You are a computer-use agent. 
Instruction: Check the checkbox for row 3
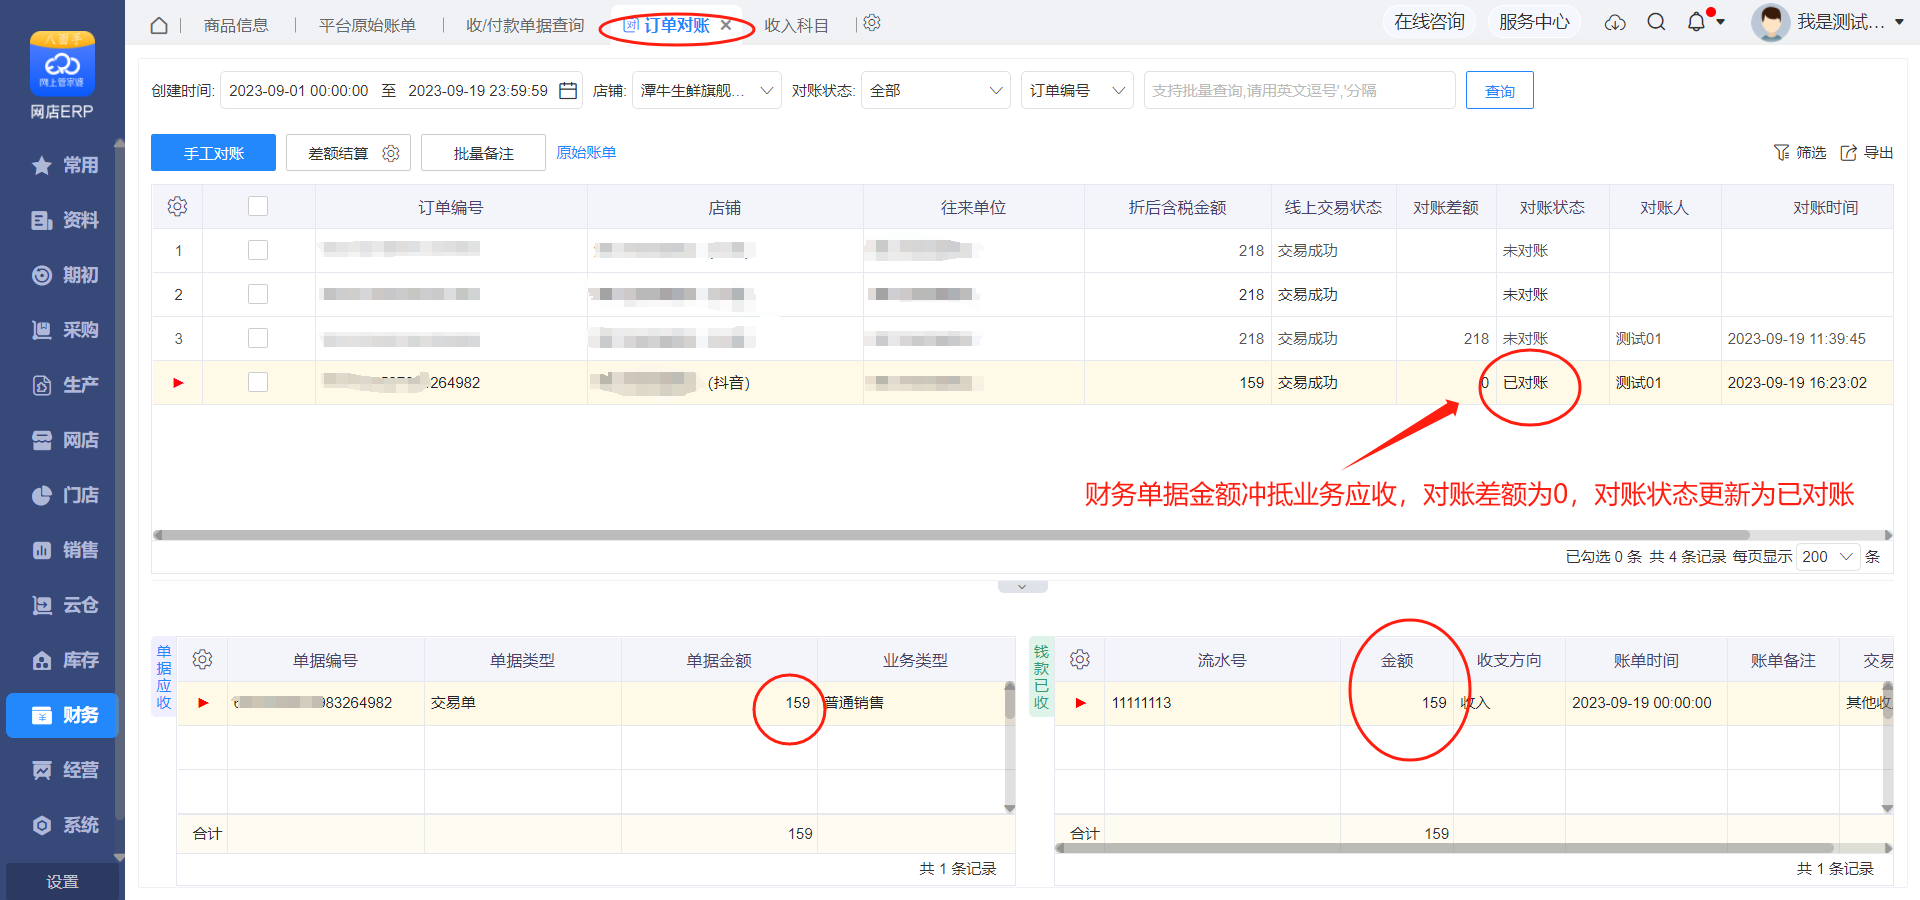(x=258, y=338)
